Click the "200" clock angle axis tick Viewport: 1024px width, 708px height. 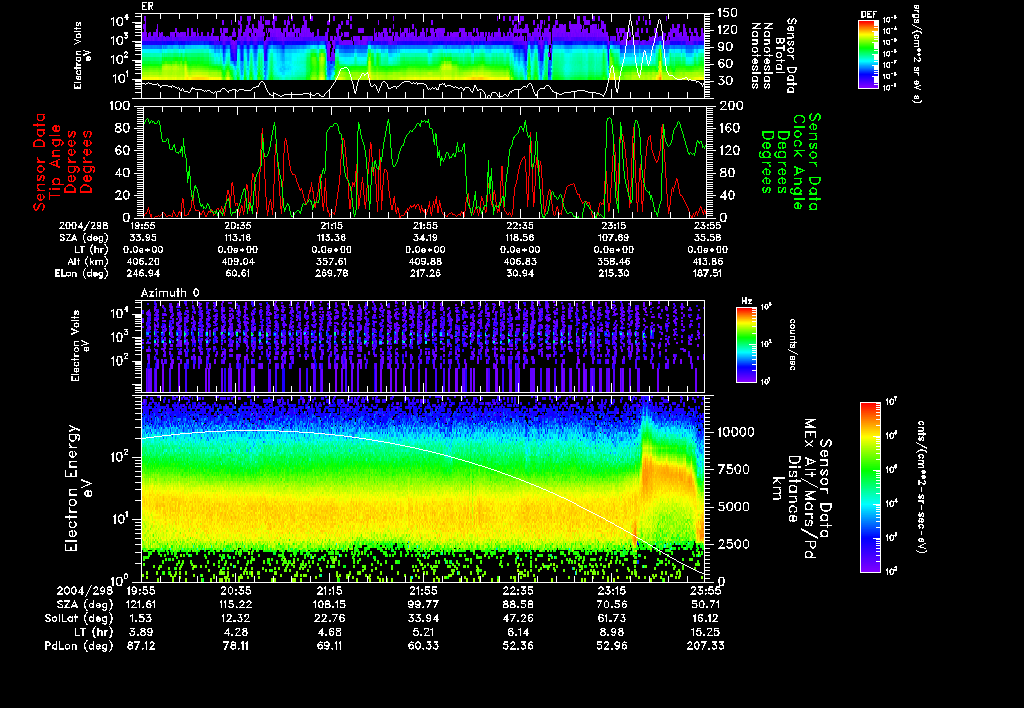pos(729,105)
